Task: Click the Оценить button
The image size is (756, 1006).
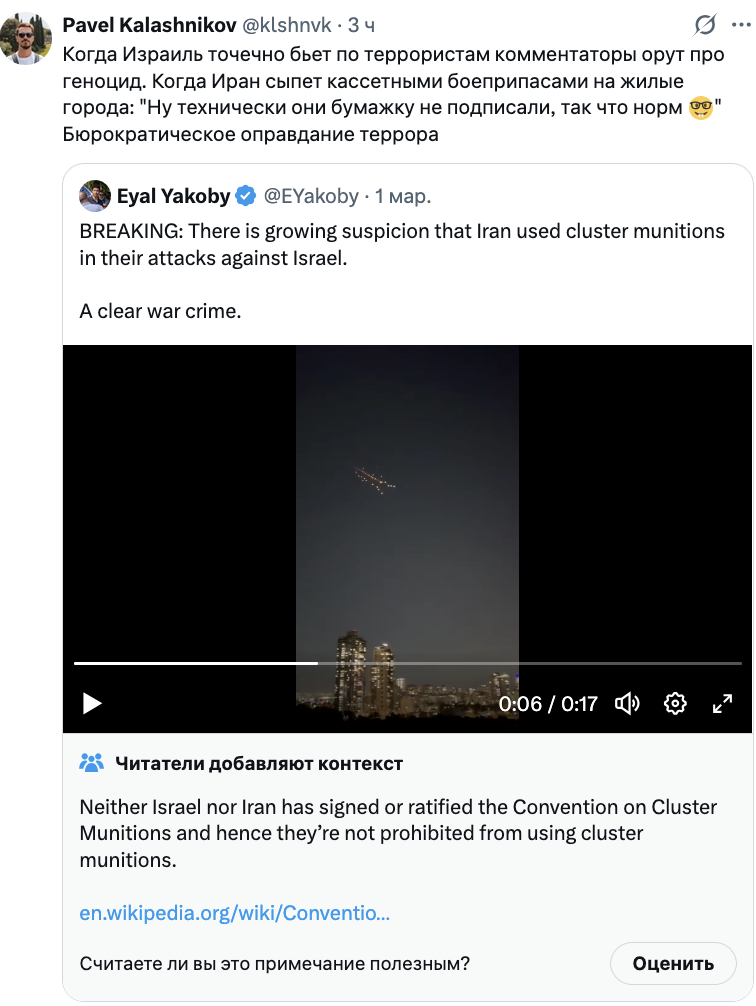Action: (673, 964)
